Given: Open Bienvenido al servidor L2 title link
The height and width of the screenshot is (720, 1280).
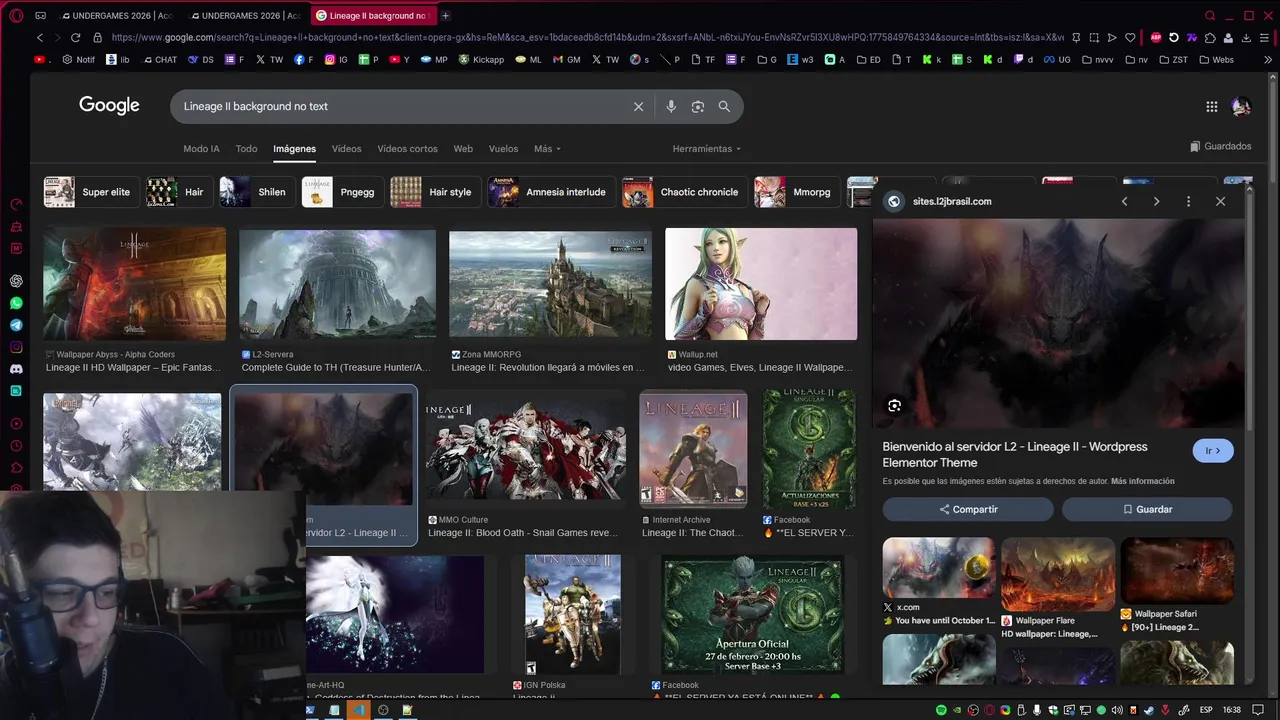Looking at the screenshot, I should [x=1014, y=454].
